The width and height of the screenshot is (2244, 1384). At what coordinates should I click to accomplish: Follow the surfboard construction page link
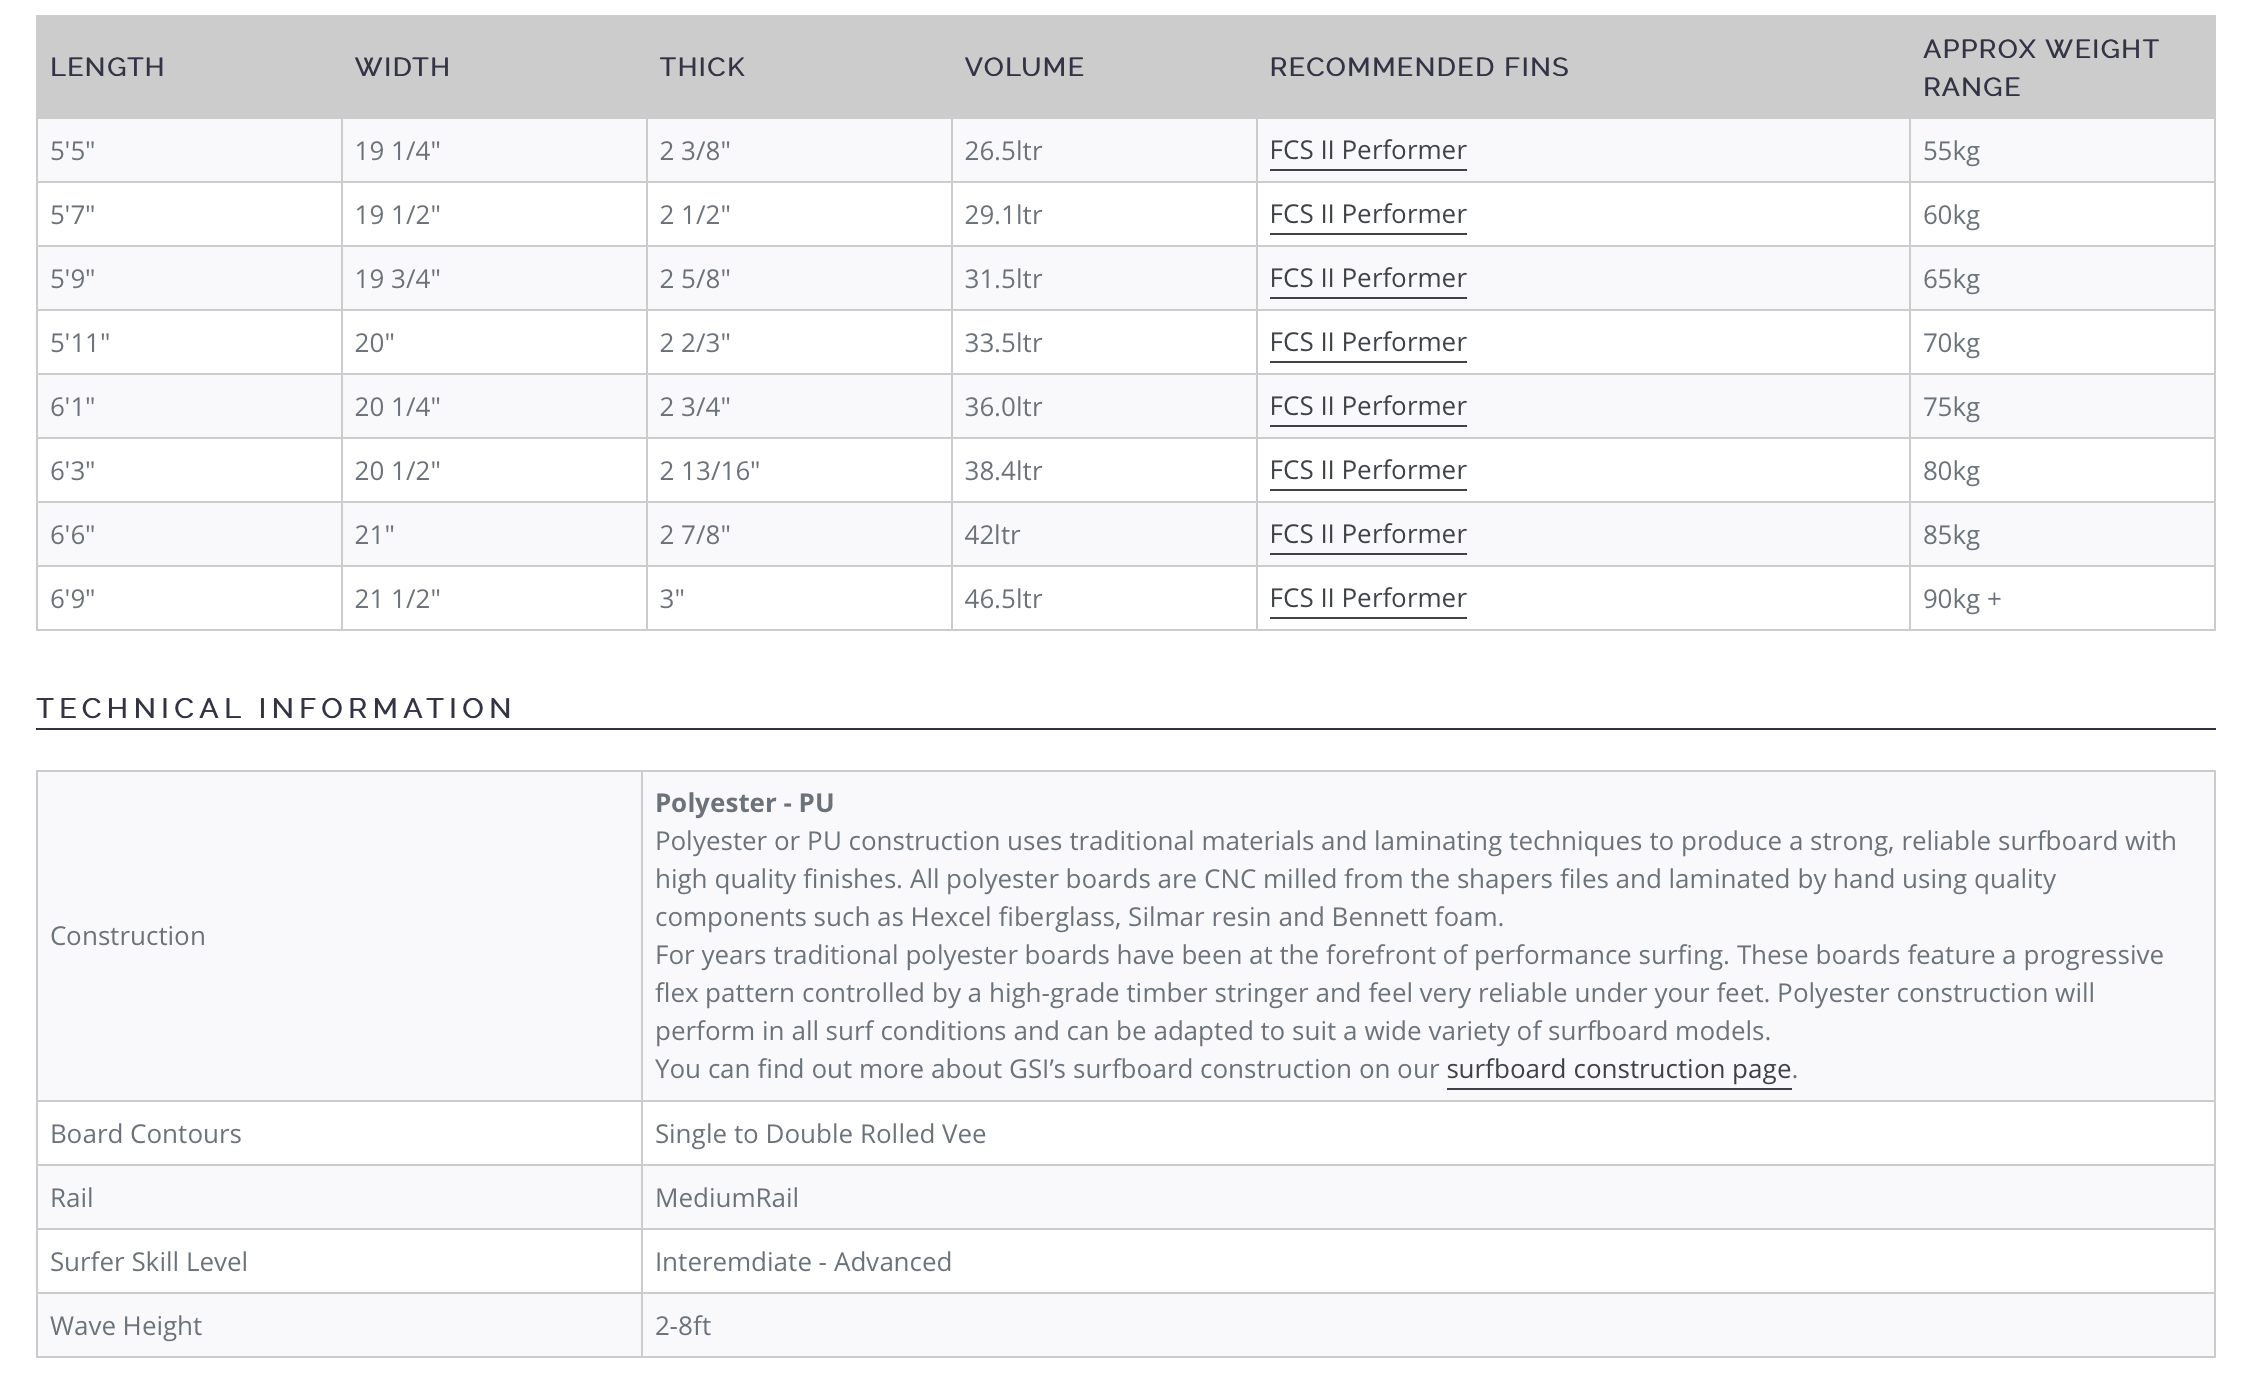pos(1618,1069)
